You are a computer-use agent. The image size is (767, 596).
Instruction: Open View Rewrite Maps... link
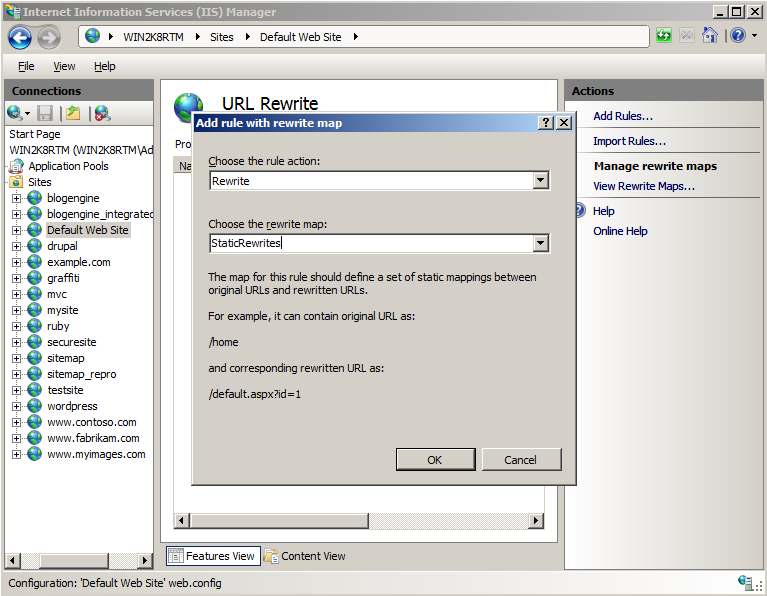coord(644,186)
